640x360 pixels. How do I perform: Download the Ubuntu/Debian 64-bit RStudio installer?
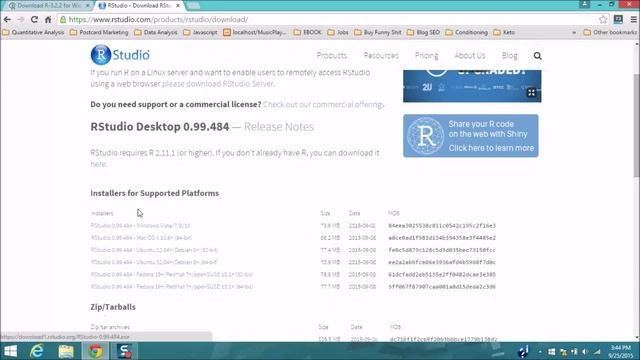click(x=154, y=262)
